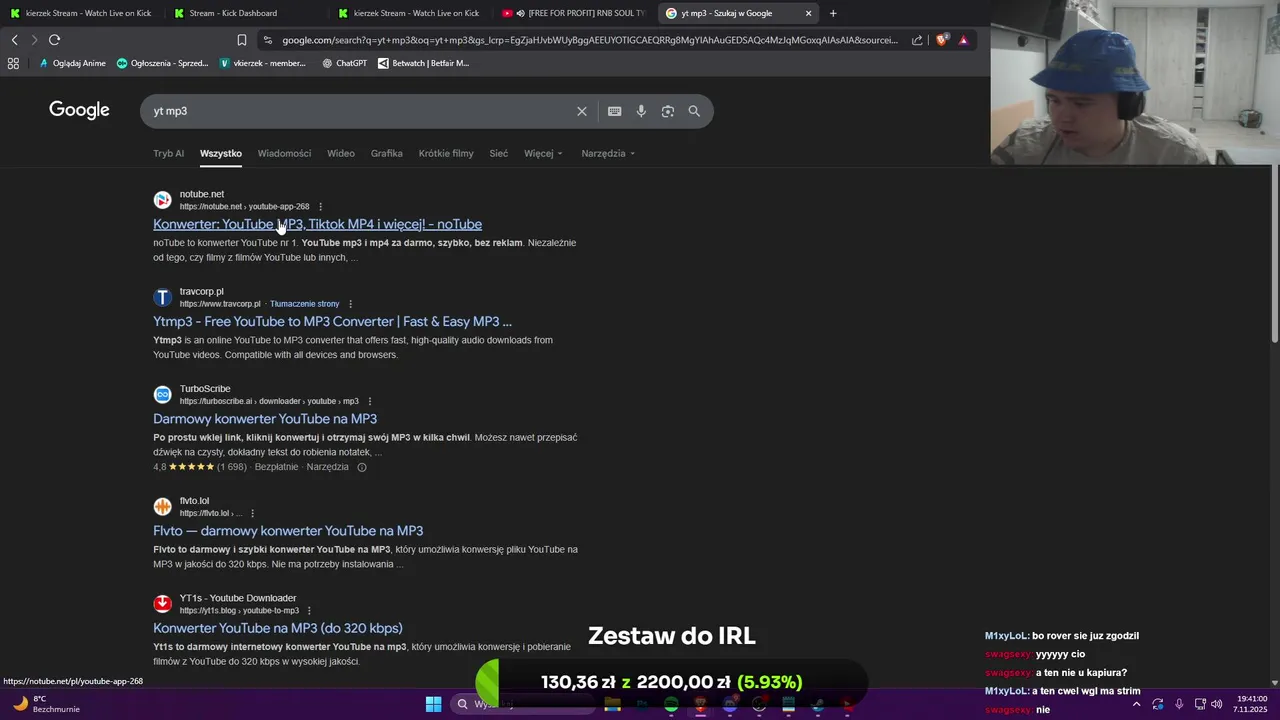Open the Brave Shields lion icon
This screenshot has width=1280, height=720.
coord(942,40)
